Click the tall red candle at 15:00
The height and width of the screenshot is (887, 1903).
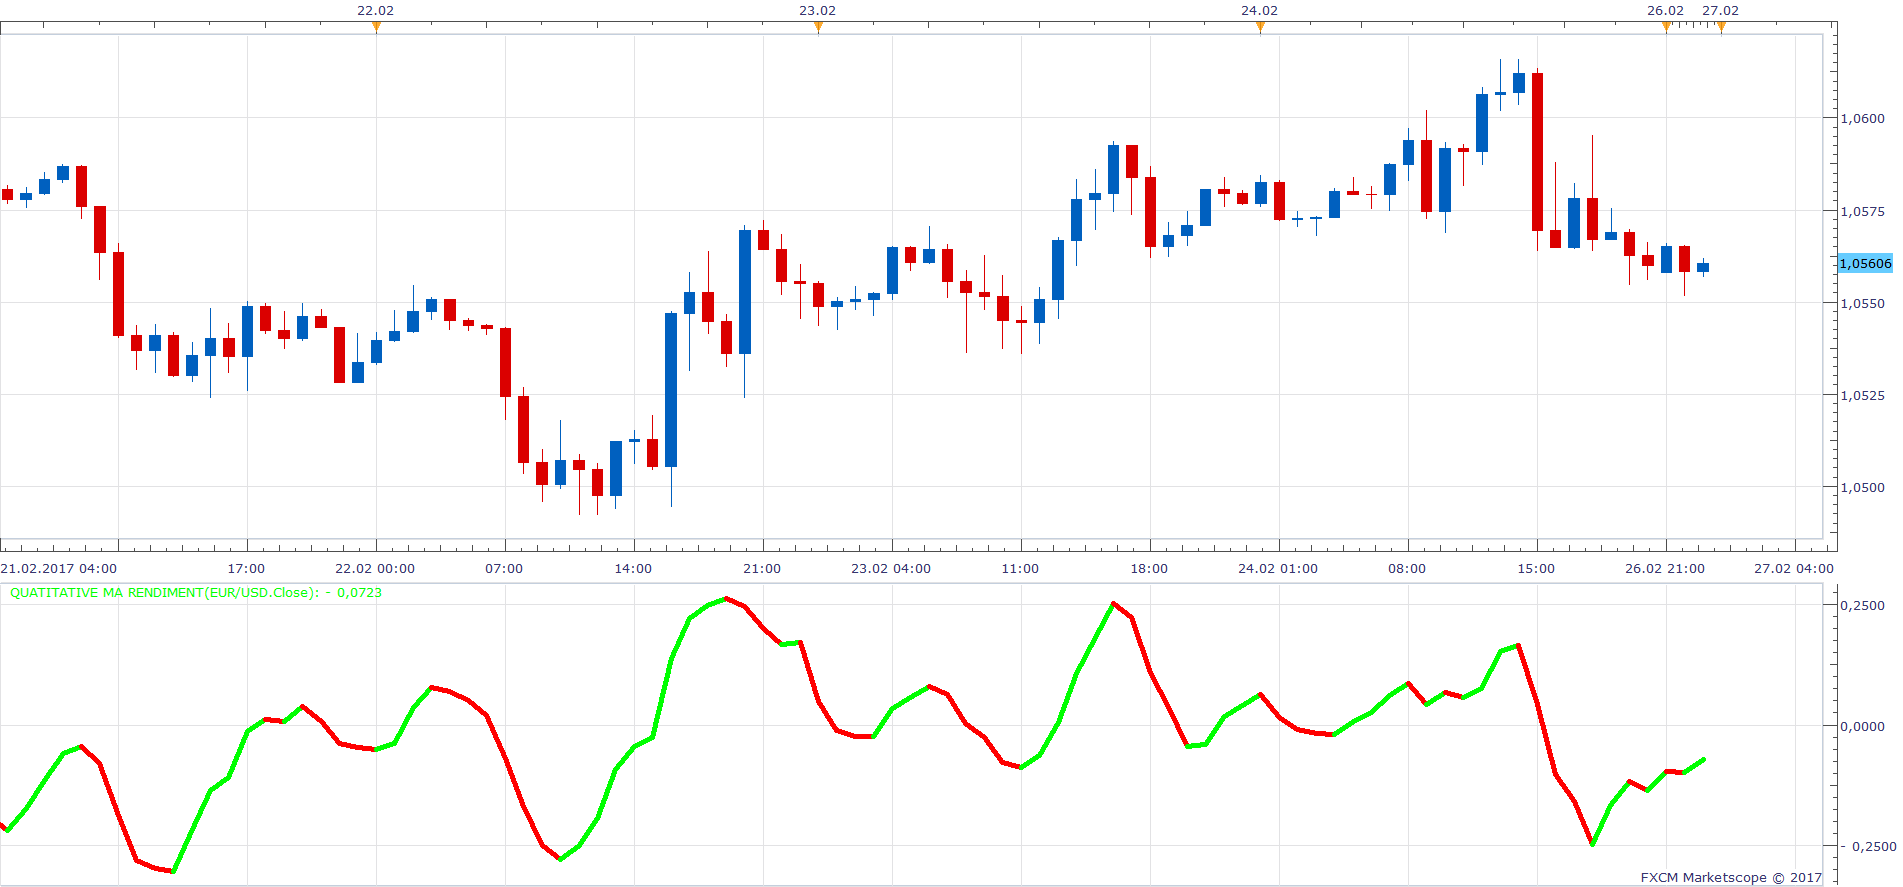[x=1538, y=152]
